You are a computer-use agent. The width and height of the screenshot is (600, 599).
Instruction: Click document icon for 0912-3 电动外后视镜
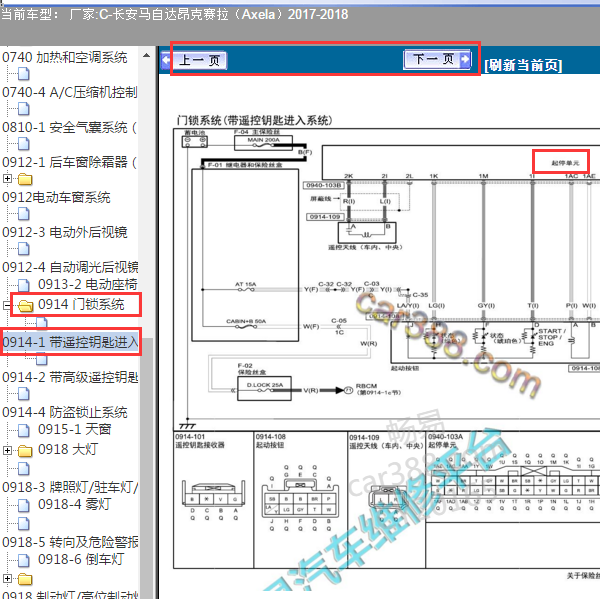(24, 214)
